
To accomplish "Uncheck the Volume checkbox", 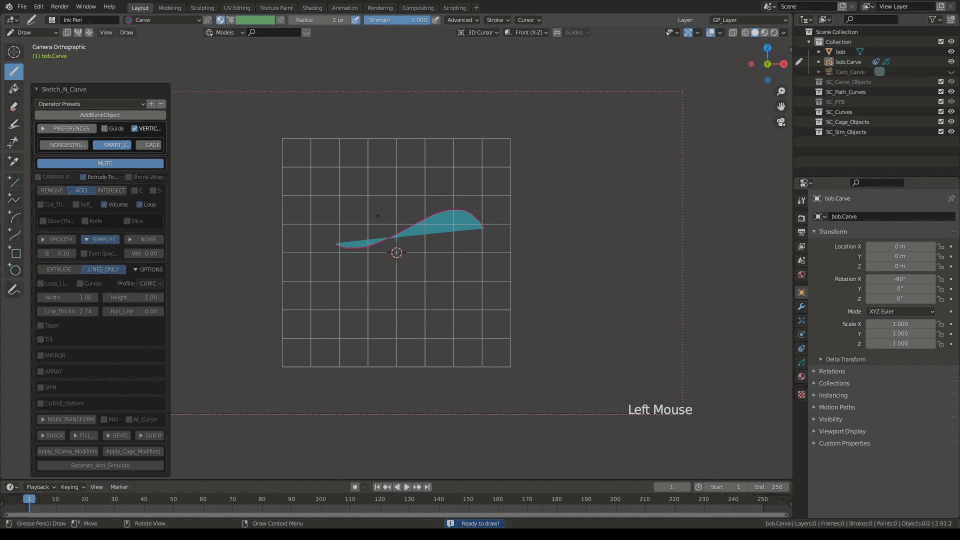I will [103, 204].
